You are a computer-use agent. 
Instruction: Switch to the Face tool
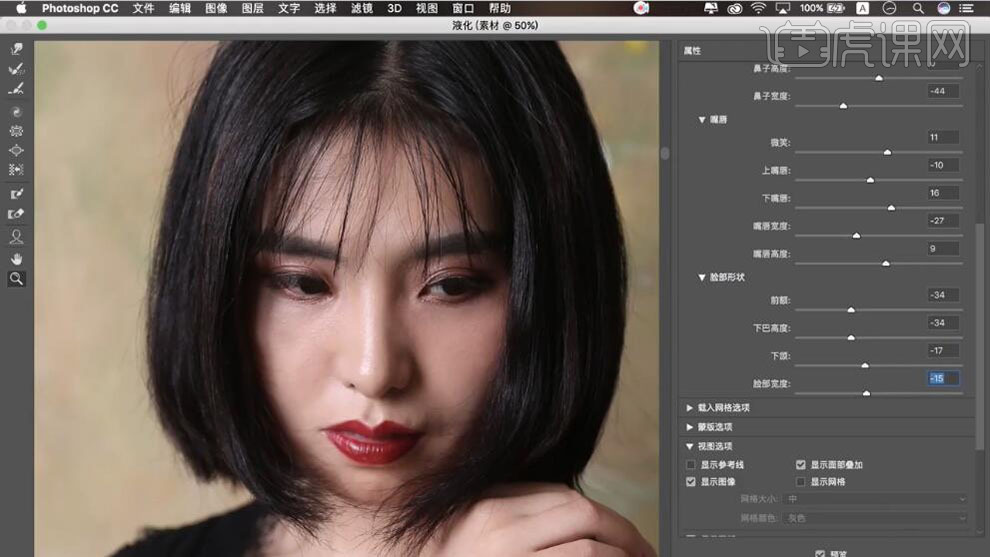[x=16, y=237]
